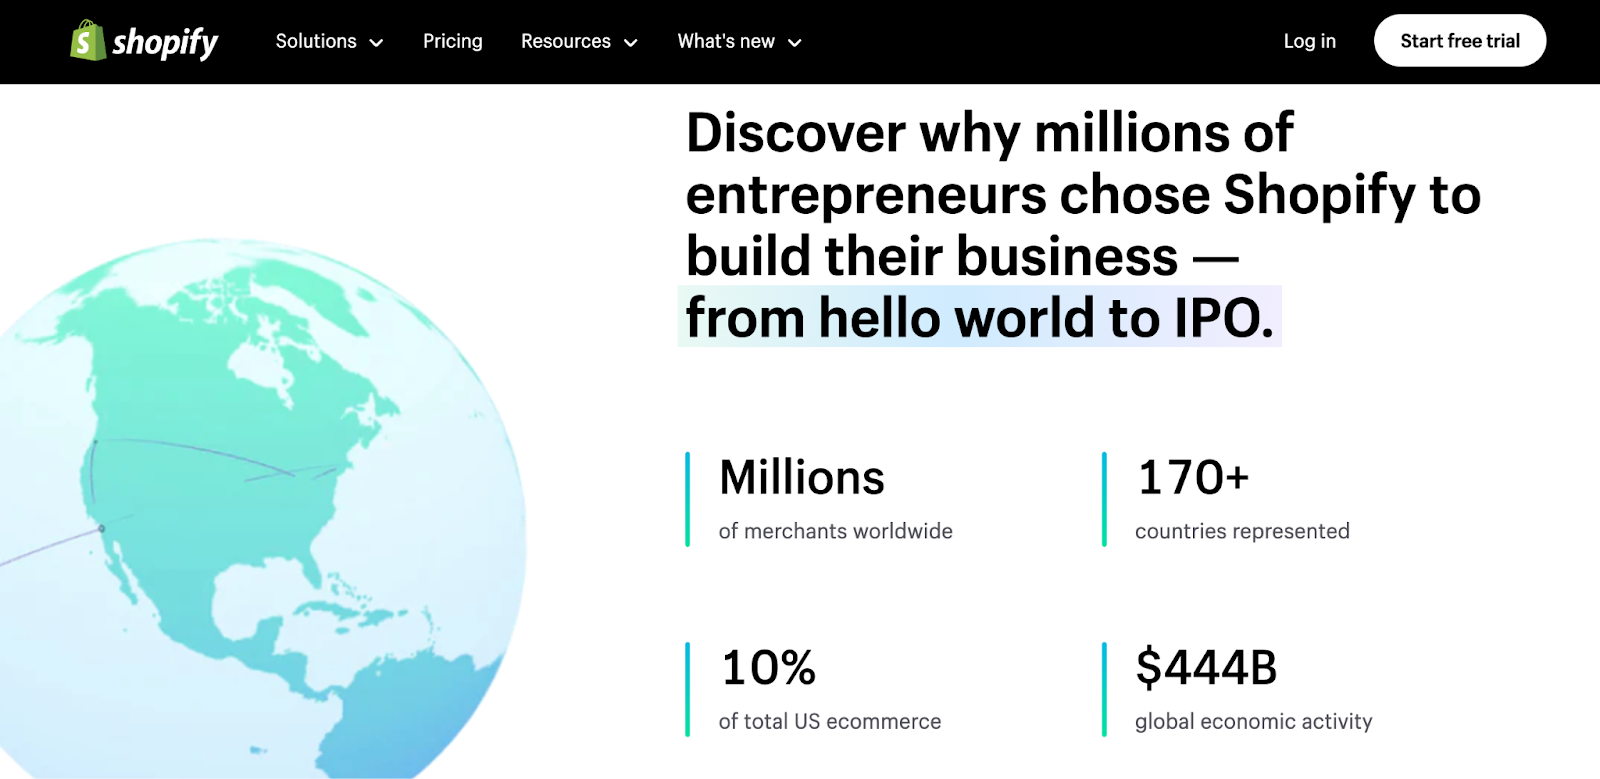Open the Solutions menu

[x=316, y=41]
